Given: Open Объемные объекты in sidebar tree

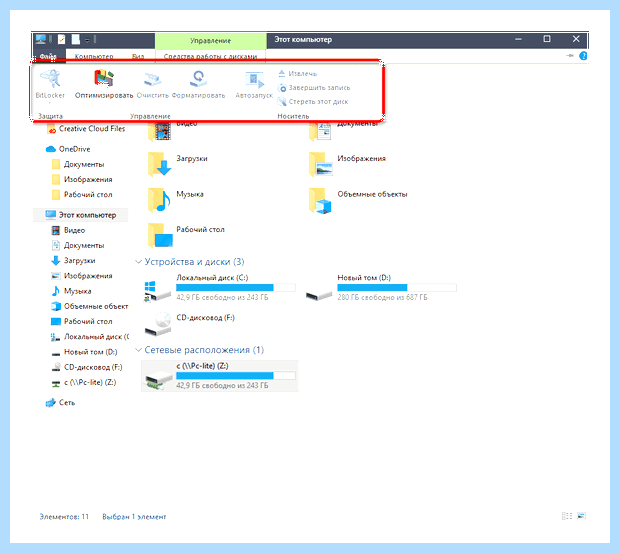Looking at the screenshot, I should [90, 306].
